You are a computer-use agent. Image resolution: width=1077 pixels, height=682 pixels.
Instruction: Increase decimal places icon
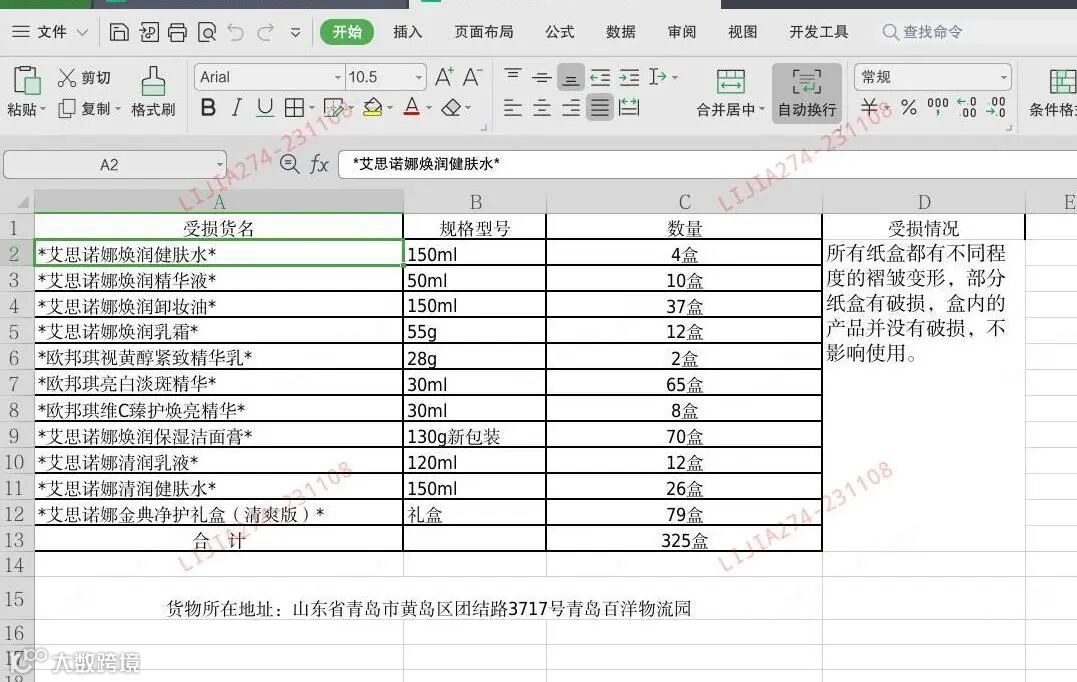[967, 108]
